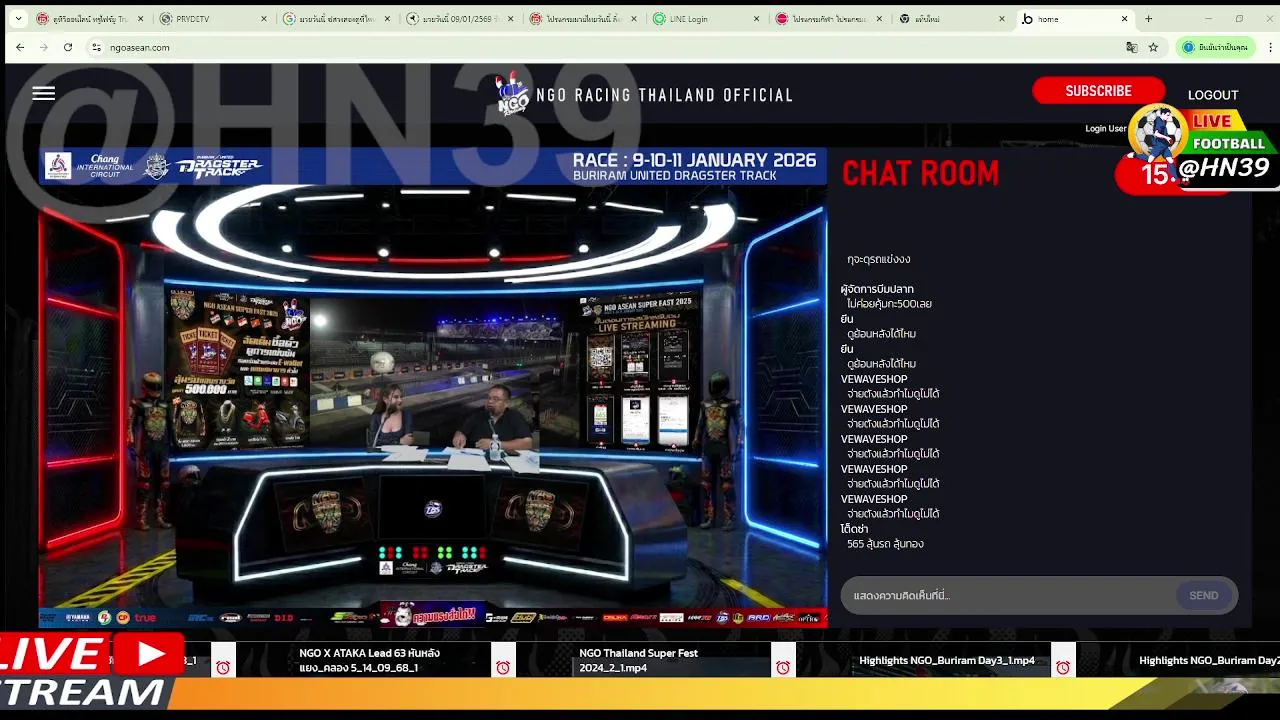The image size is (1280, 720).
Task: Go back with browser back arrow
Action: click(20, 47)
